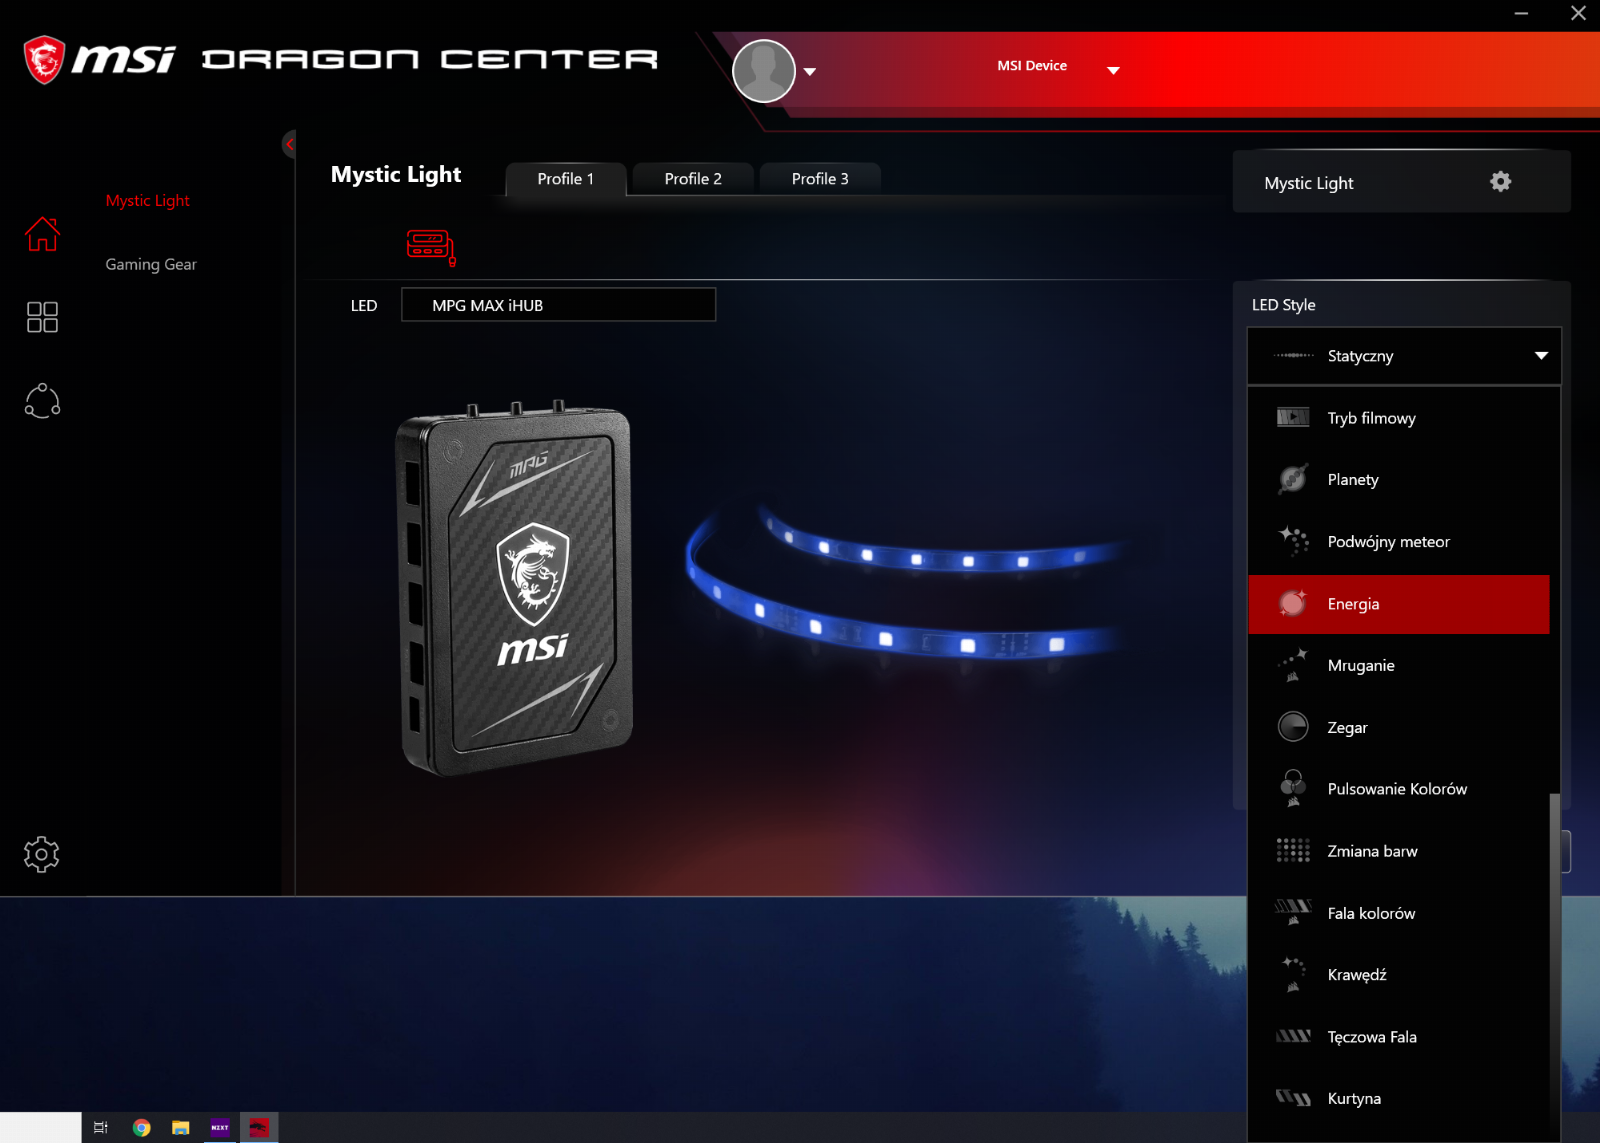Choose the Zmiana barw style label
Screen dimensions: 1600x1143
pyautogui.click(x=1372, y=851)
